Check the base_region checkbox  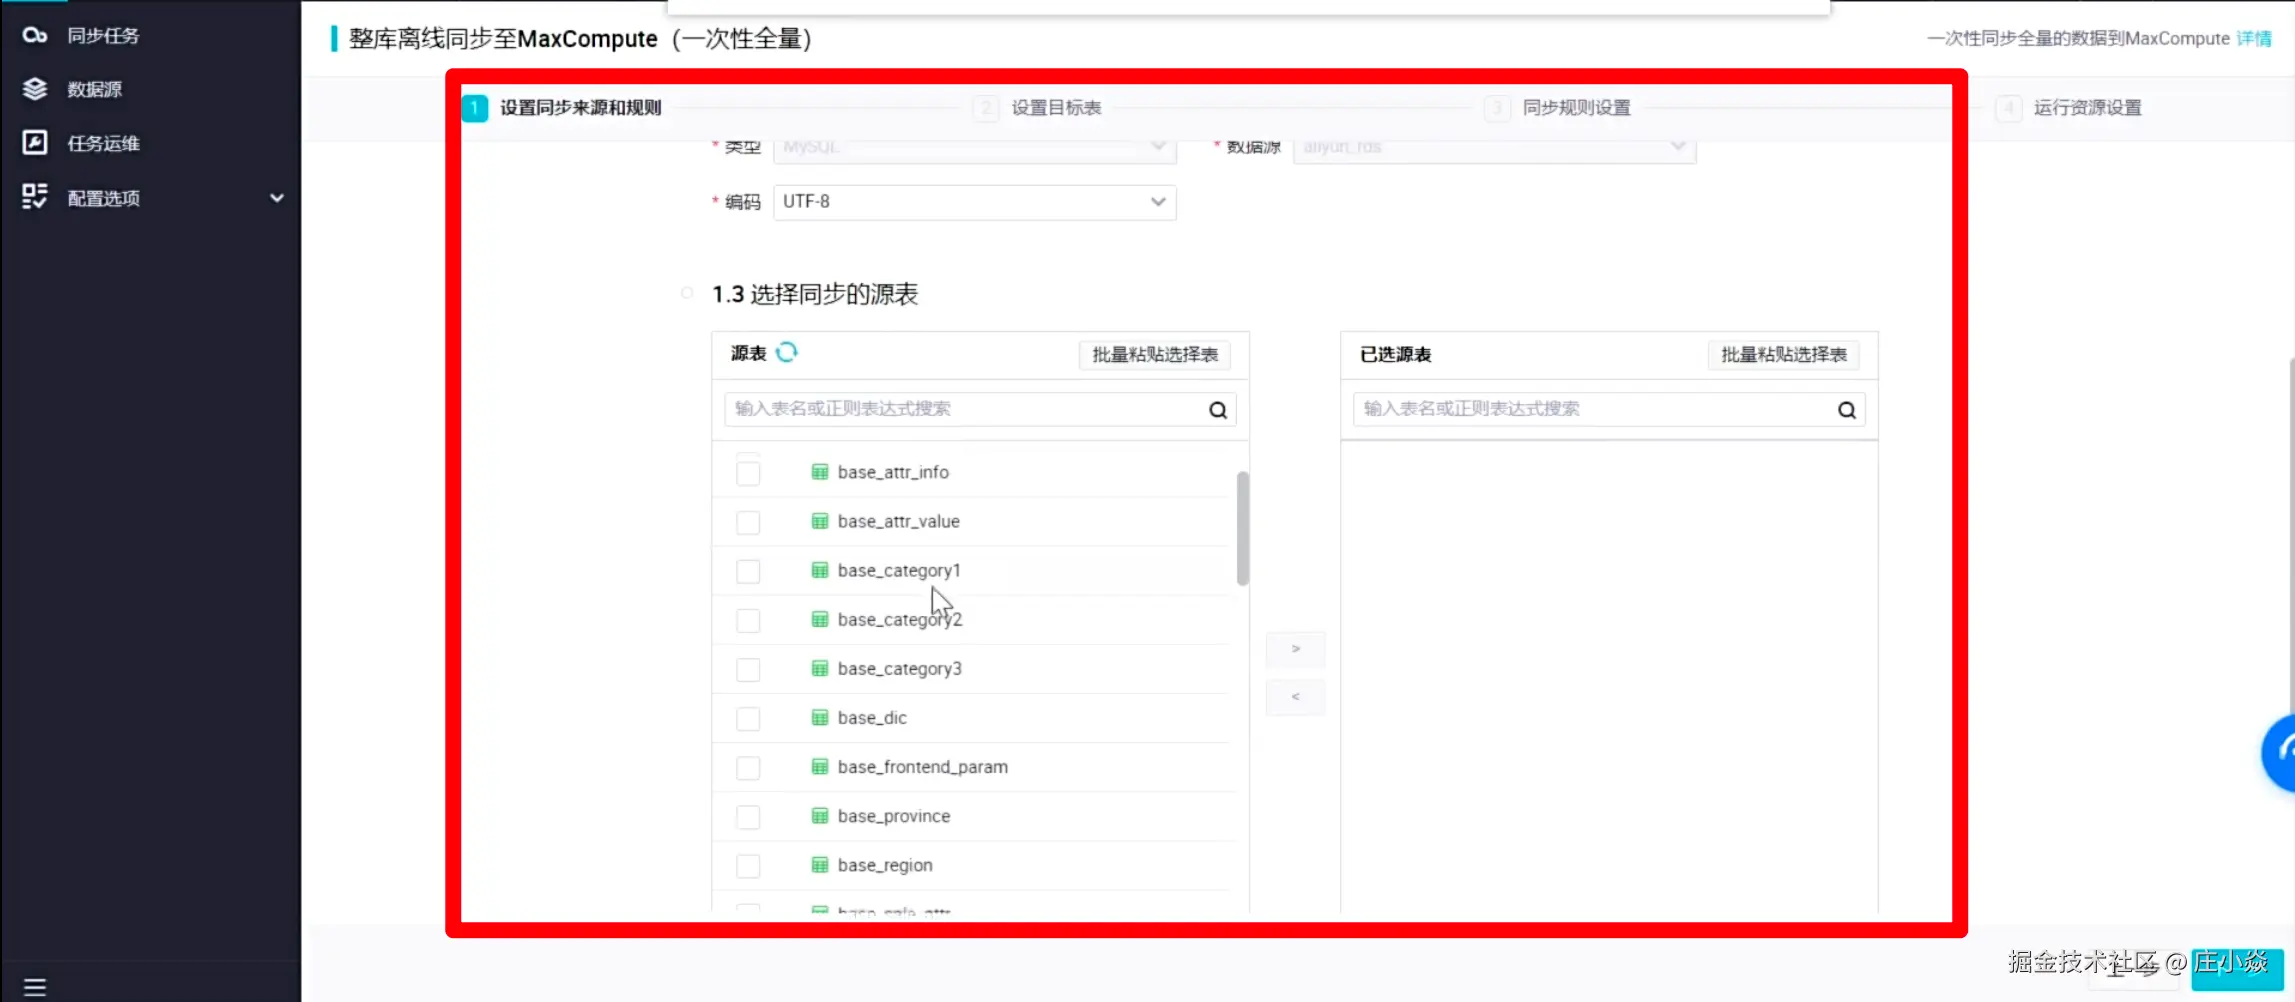click(748, 866)
